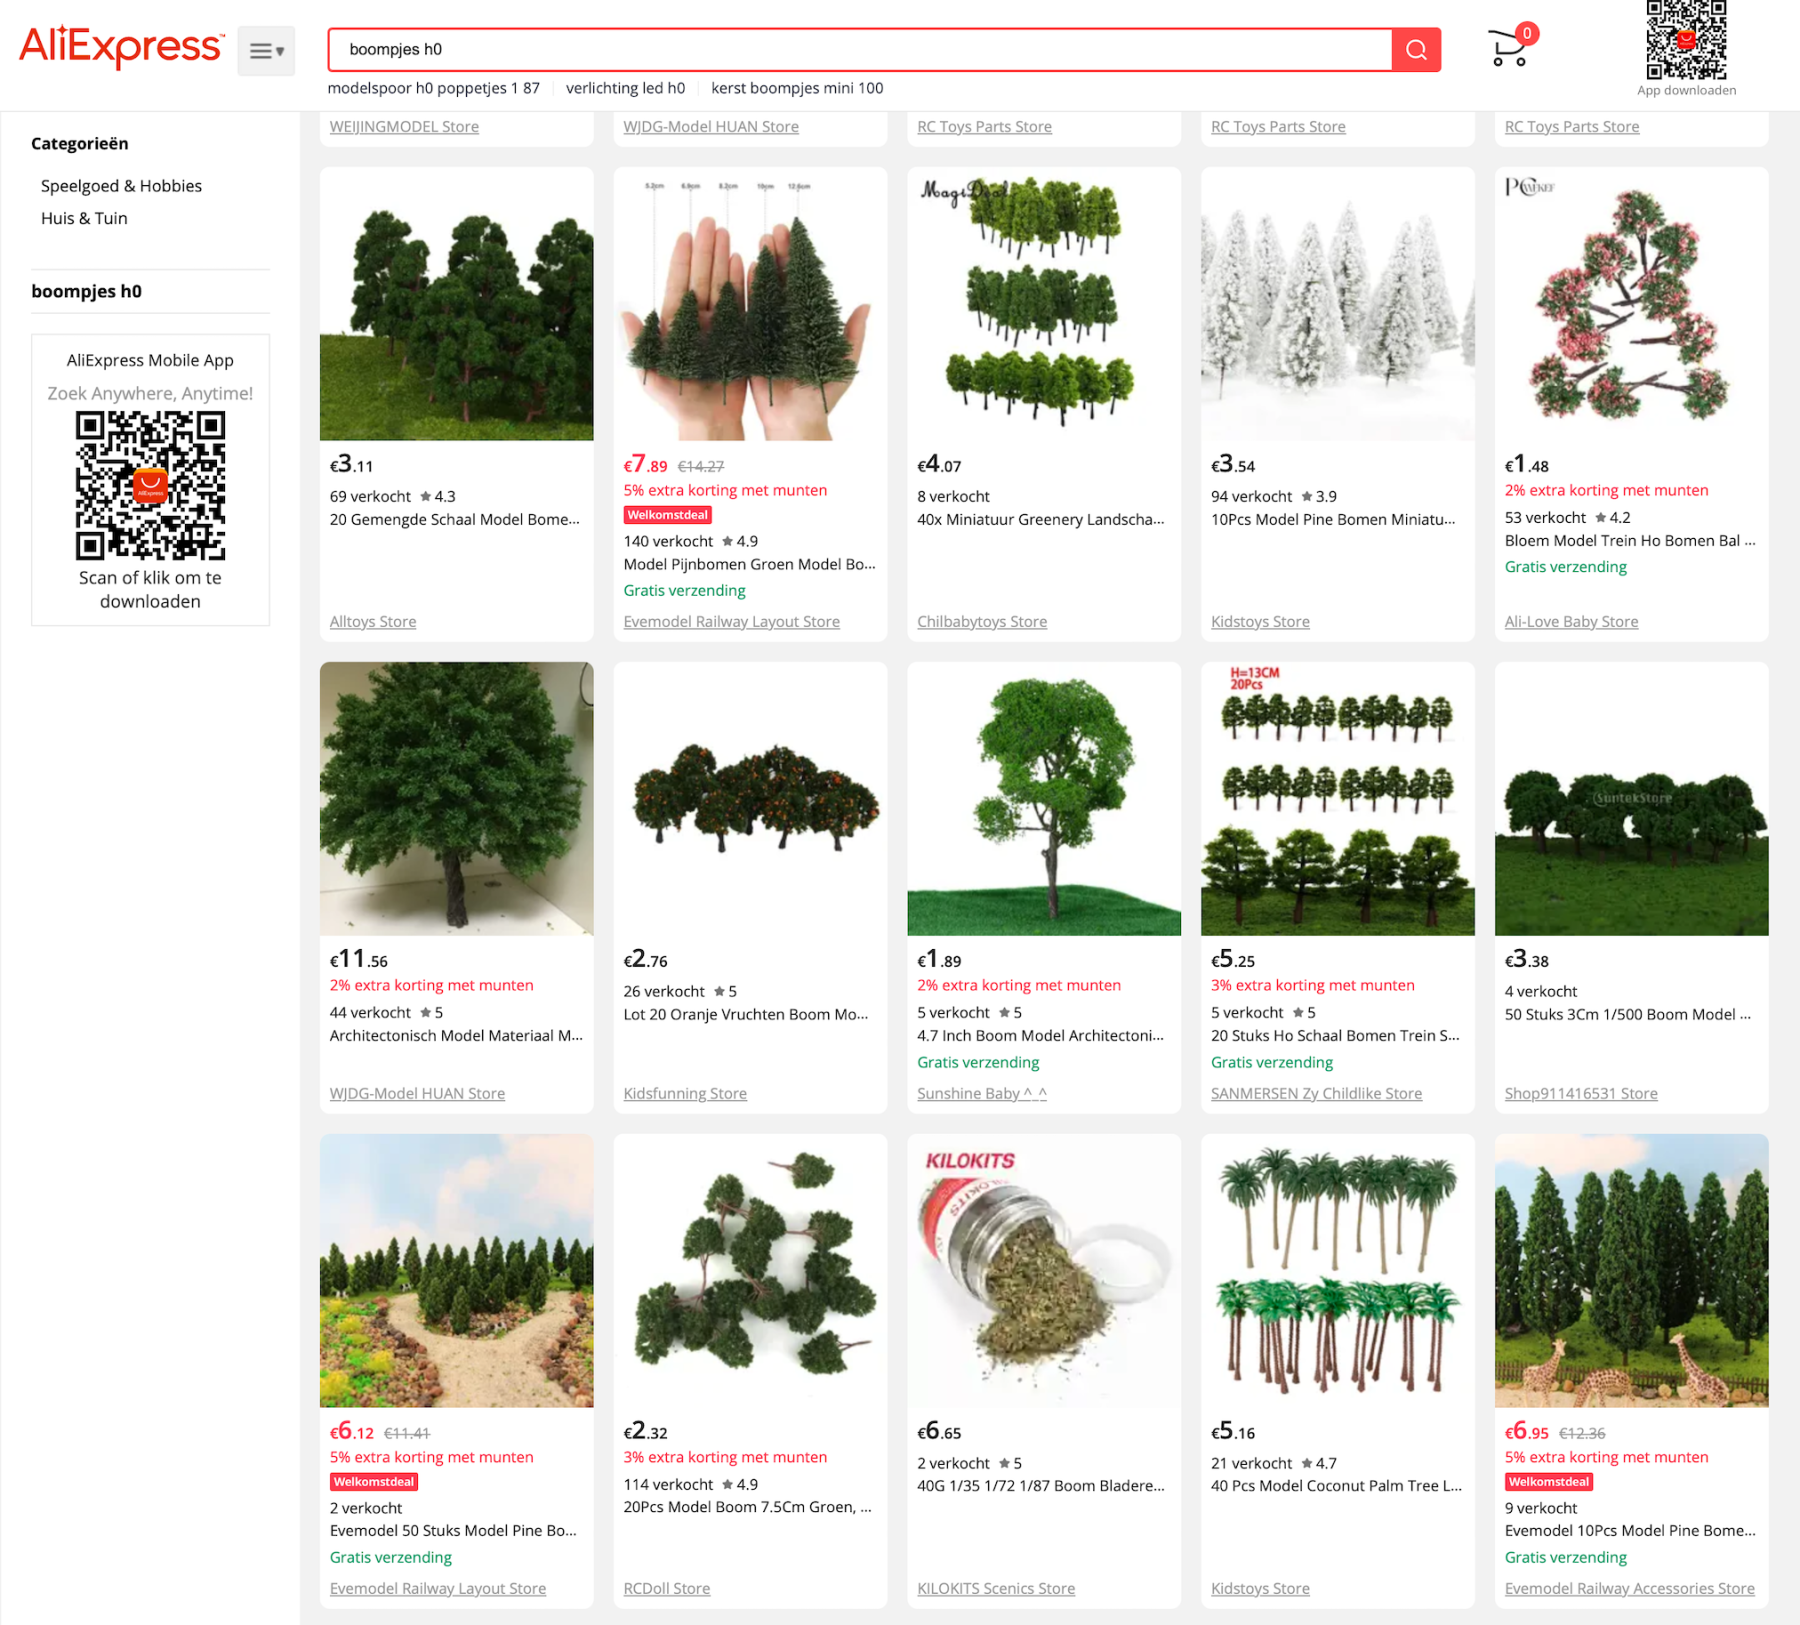Open the orange fruit trees product image

750,799
